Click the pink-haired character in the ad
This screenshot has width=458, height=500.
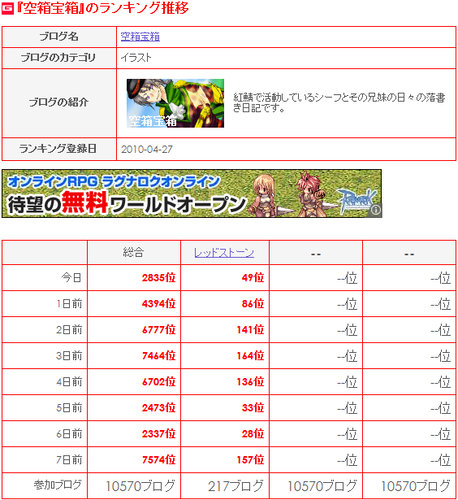click(x=310, y=194)
